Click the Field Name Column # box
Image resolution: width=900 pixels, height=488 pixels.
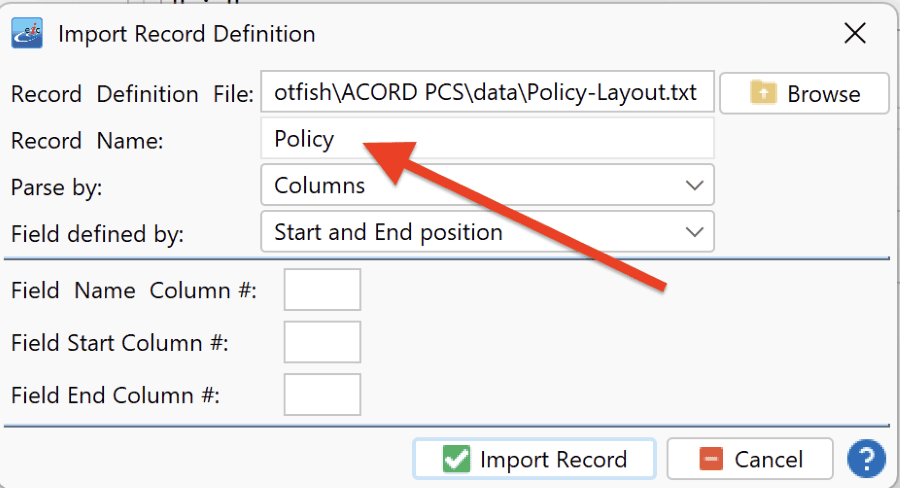pos(322,289)
